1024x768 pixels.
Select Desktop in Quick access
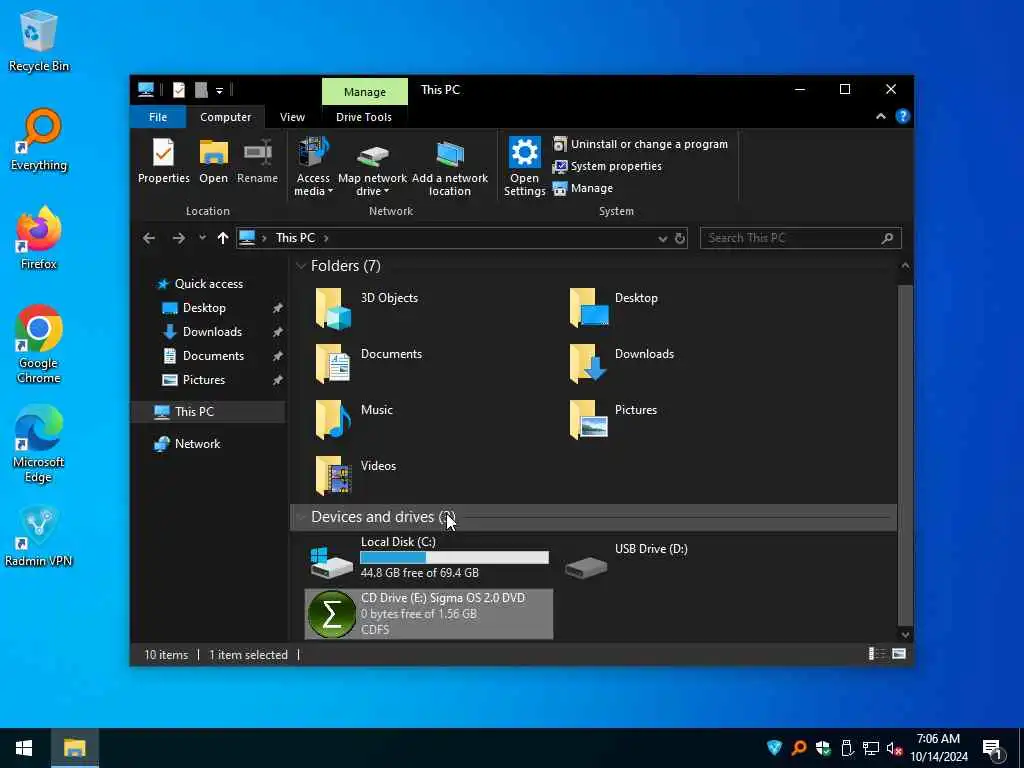point(204,308)
